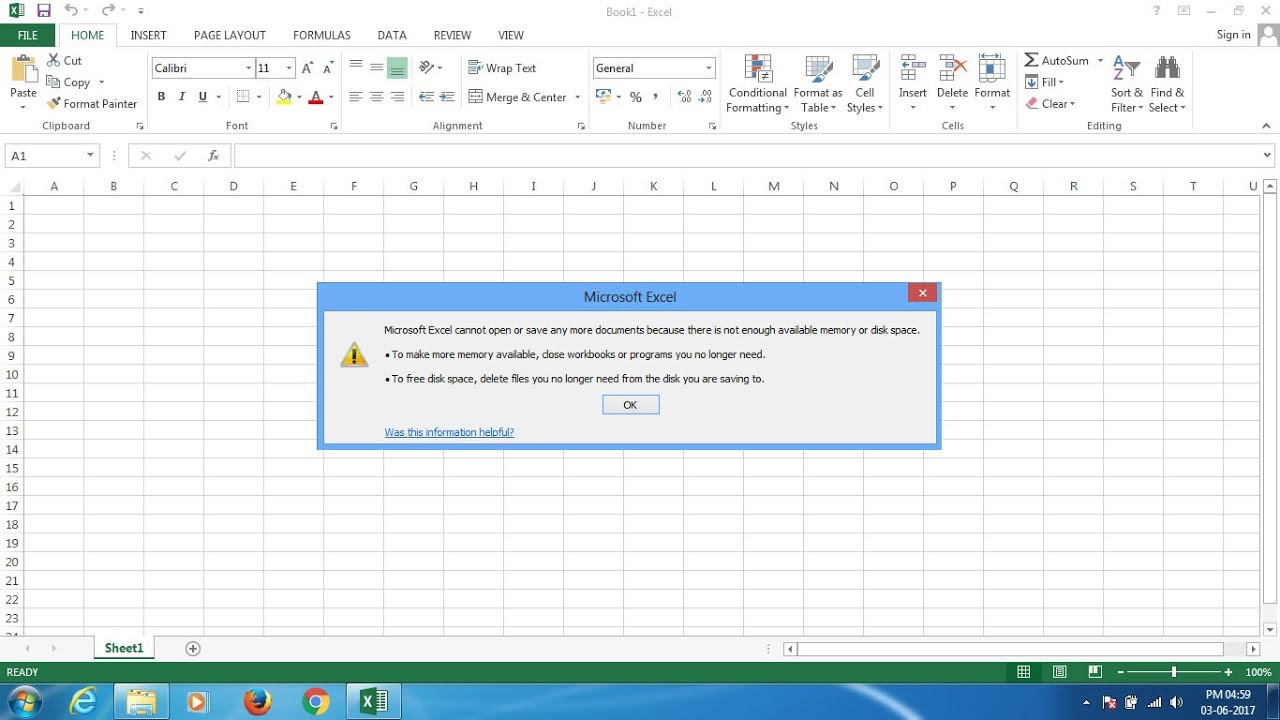1280x720 pixels.
Task: Switch to the PAGE LAYOUT tab
Action: (230, 35)
